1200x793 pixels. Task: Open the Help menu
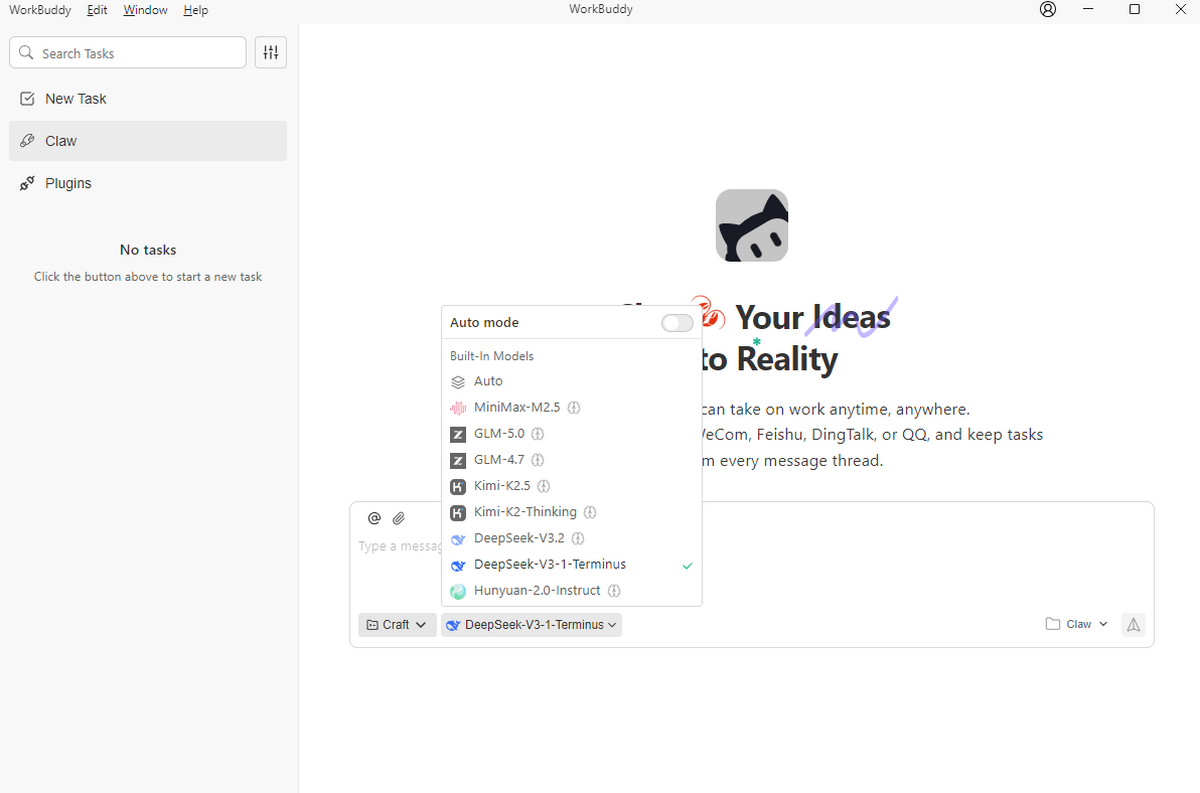(x=196, y=10)
